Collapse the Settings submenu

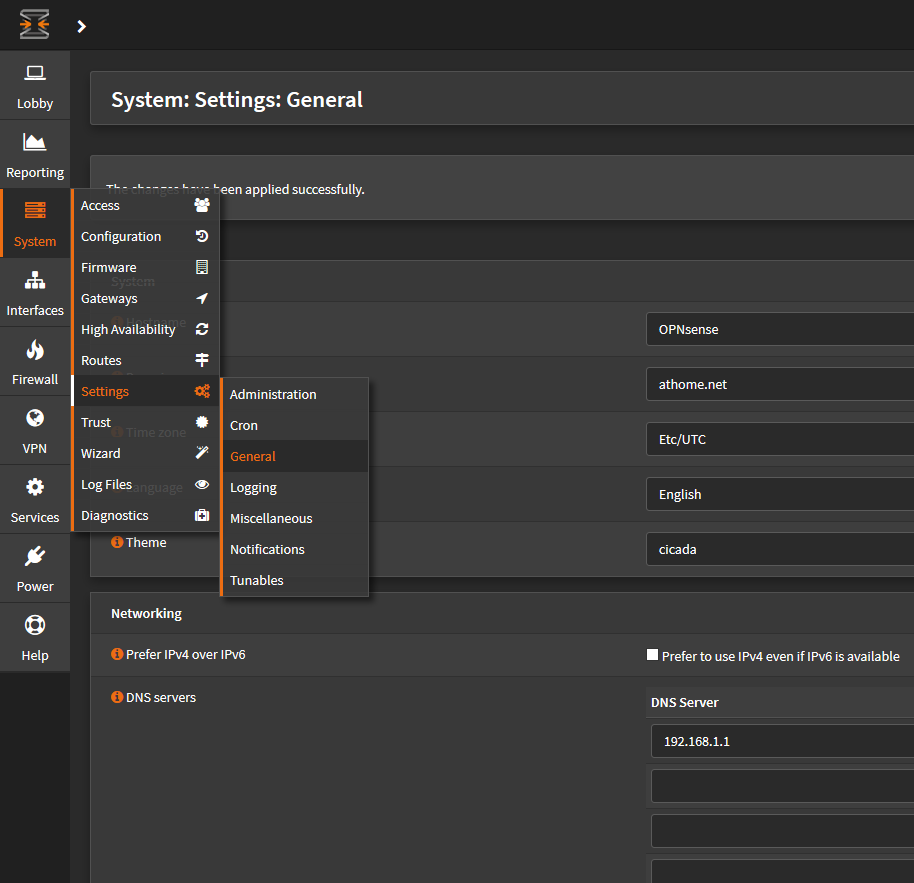145,391
